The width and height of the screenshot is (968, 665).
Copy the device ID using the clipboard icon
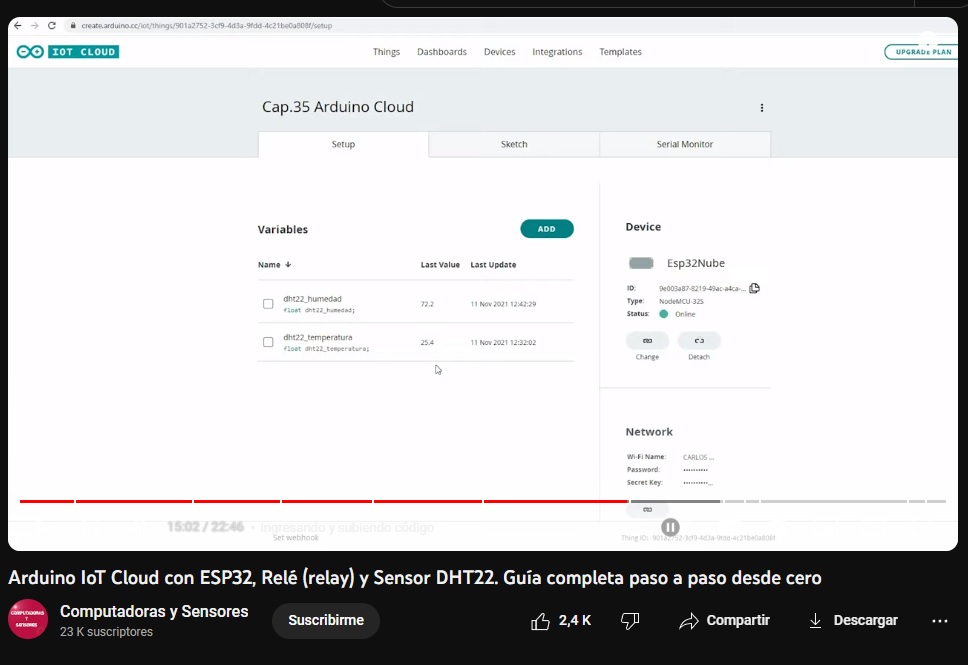click(754, 287)
